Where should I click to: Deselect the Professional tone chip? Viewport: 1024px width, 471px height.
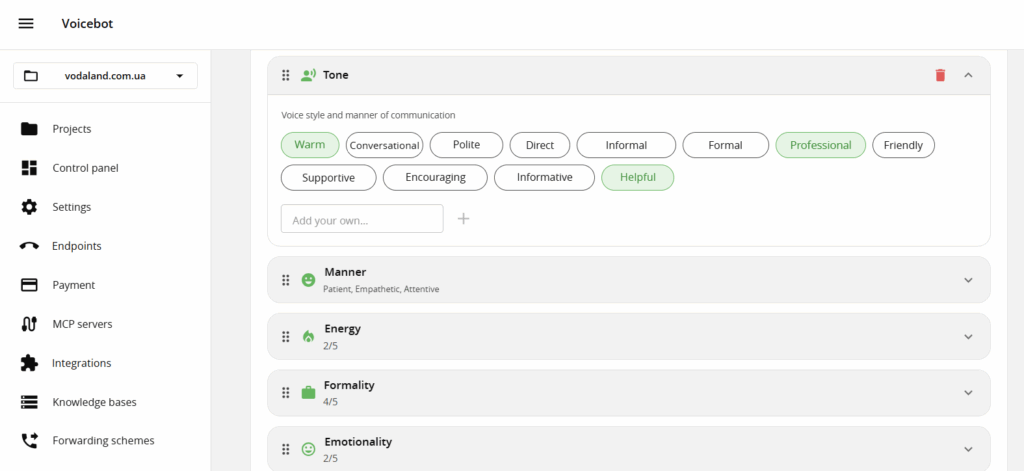click(821, 145)
